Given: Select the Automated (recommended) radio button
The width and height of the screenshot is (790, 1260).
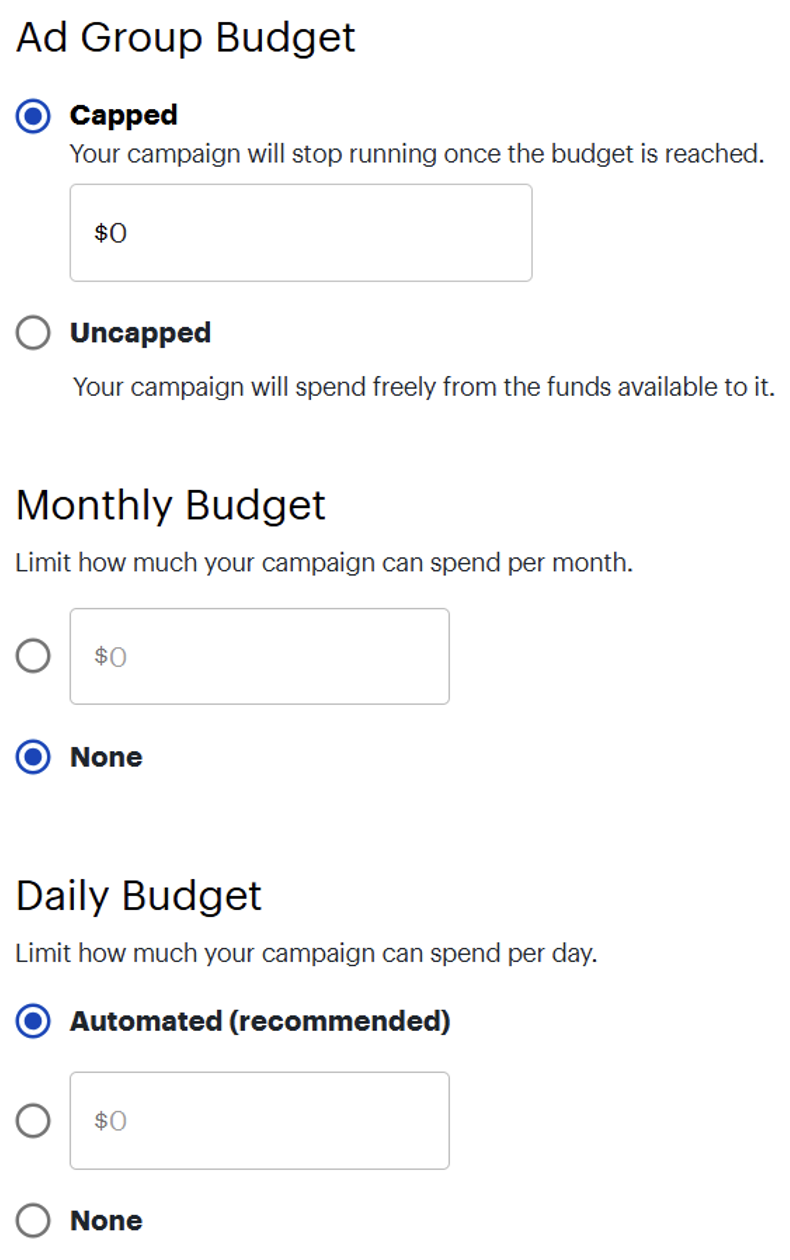Looking at the screenshot, I should coord(33,1021).
